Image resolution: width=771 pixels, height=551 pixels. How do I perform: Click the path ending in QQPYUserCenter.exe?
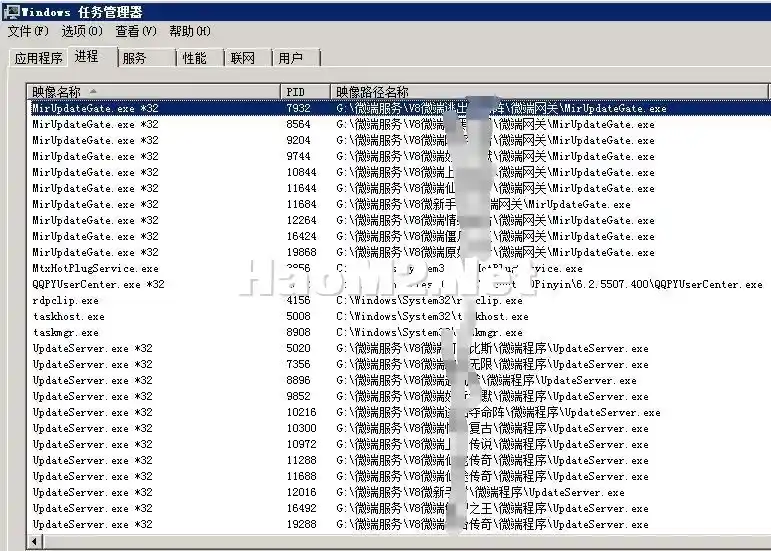[549, 284]
